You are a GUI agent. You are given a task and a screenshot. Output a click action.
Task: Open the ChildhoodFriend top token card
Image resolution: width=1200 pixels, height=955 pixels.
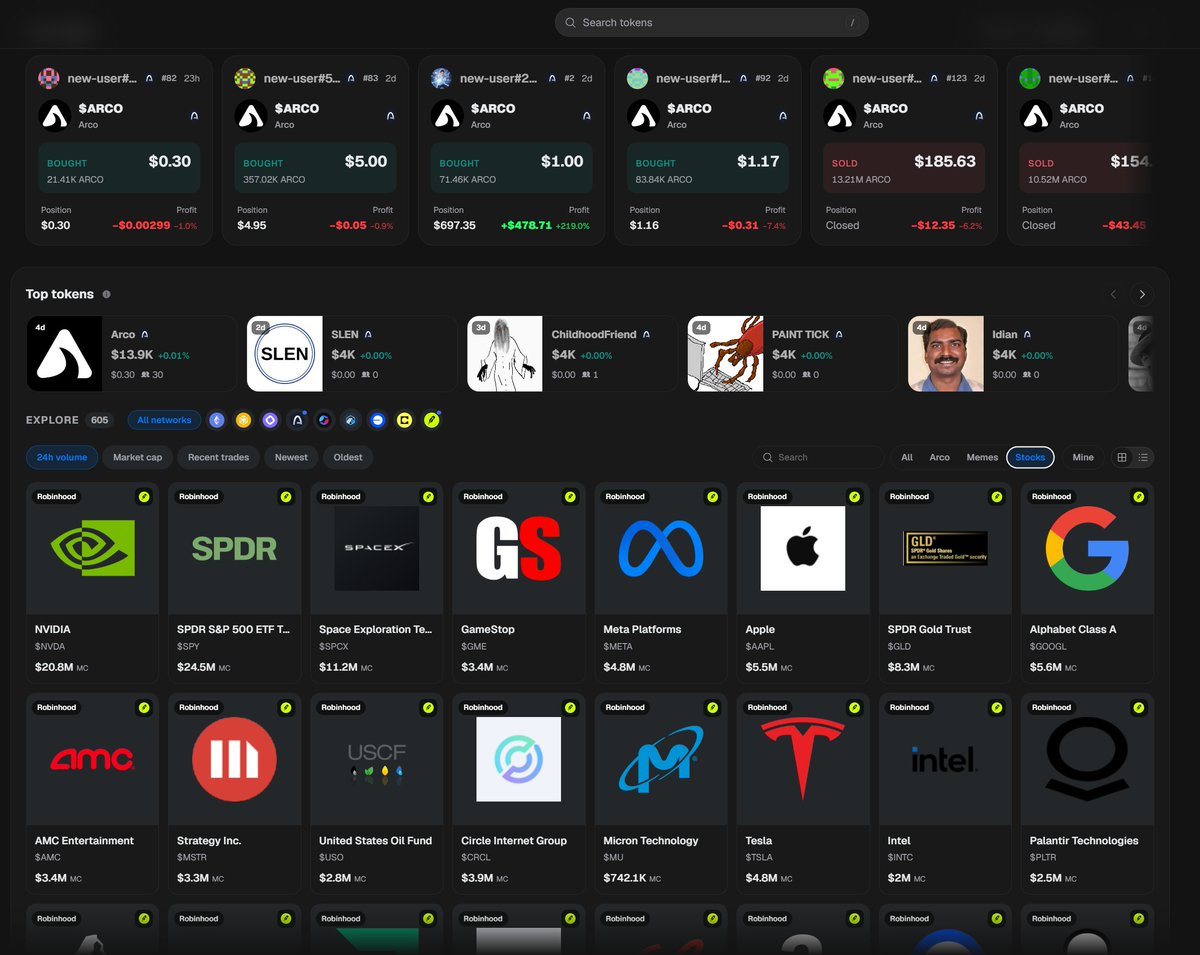(572, 354)
